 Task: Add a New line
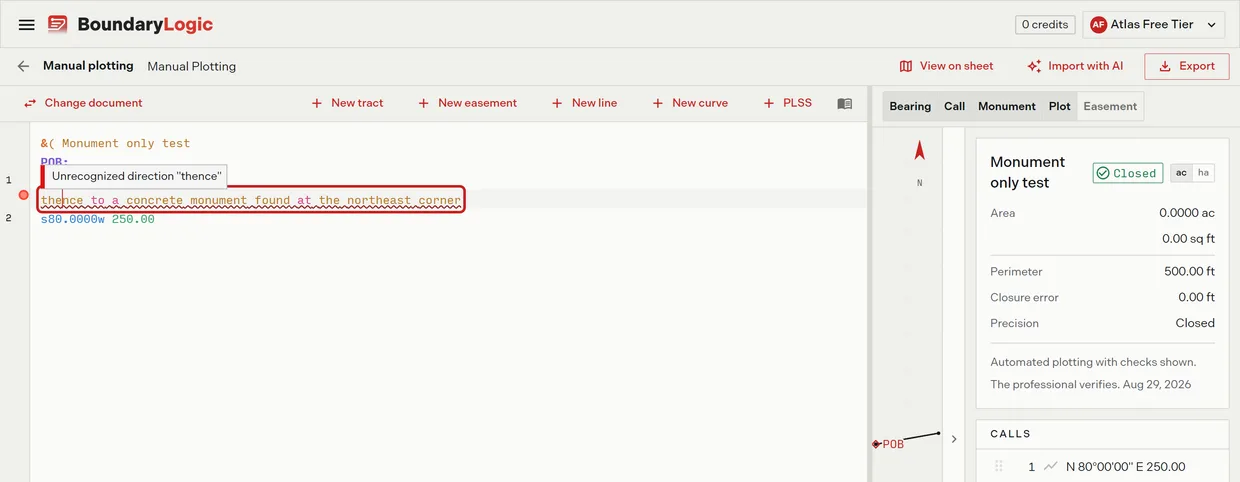[x=584, y=103]
